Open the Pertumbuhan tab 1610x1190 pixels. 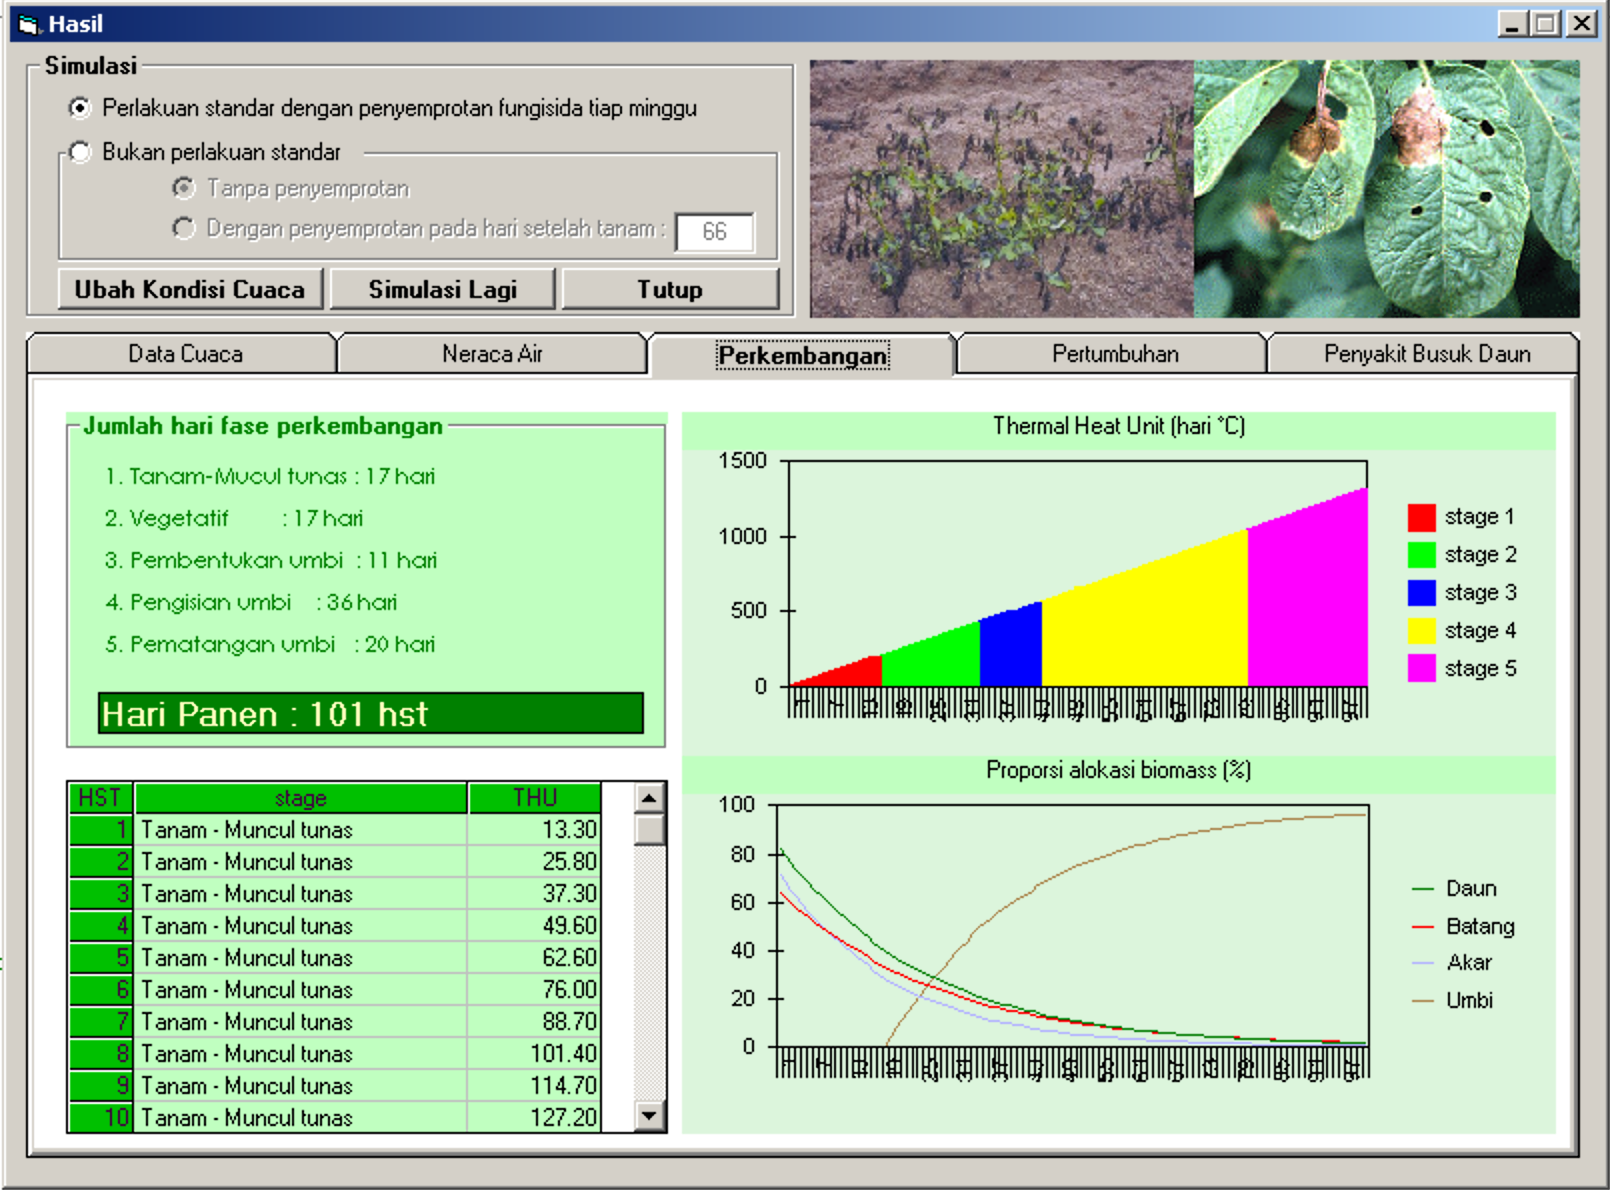[x=1114, y=354]
